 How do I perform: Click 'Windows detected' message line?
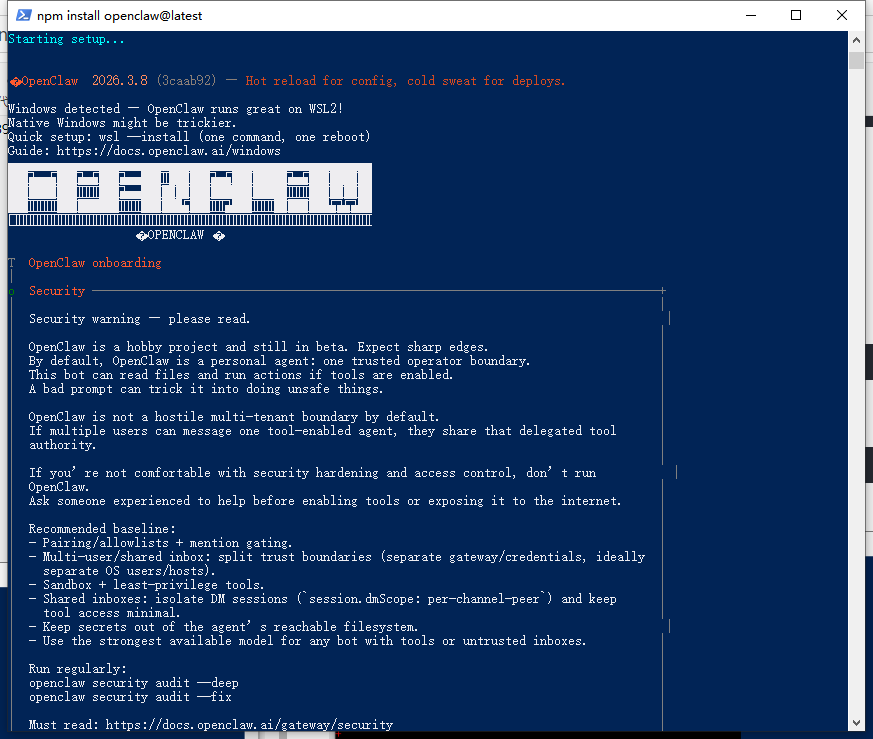click(x=175, y=109)
